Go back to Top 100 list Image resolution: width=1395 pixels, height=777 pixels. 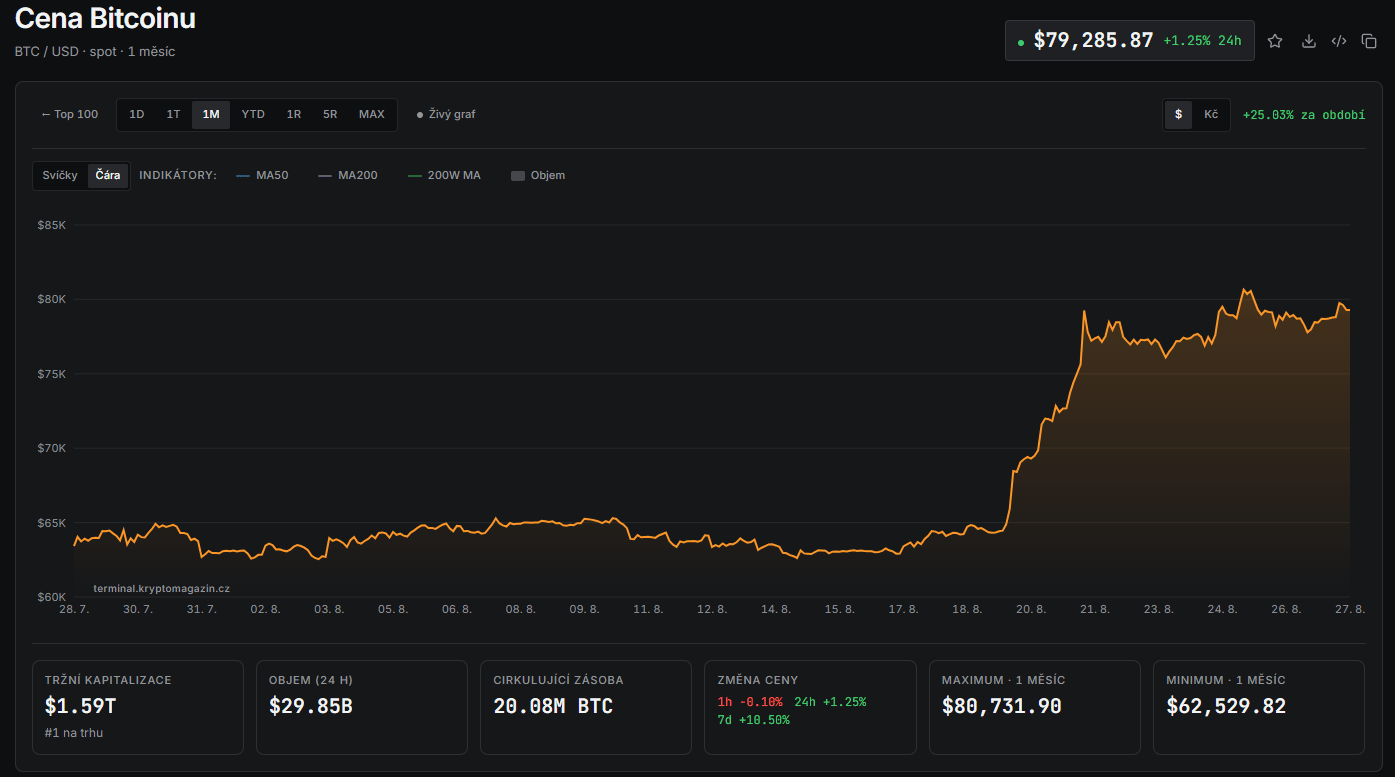coord(70,114)
